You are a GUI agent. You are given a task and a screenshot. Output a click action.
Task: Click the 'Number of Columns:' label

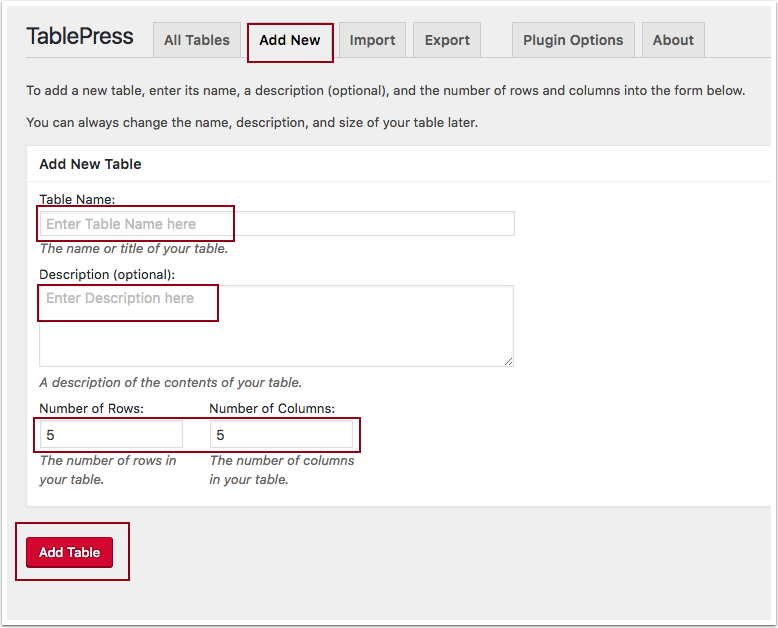pos(272,408)
